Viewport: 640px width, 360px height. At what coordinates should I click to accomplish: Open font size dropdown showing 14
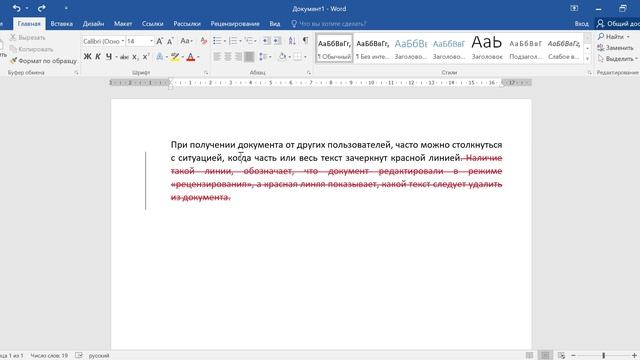[151, 41]
